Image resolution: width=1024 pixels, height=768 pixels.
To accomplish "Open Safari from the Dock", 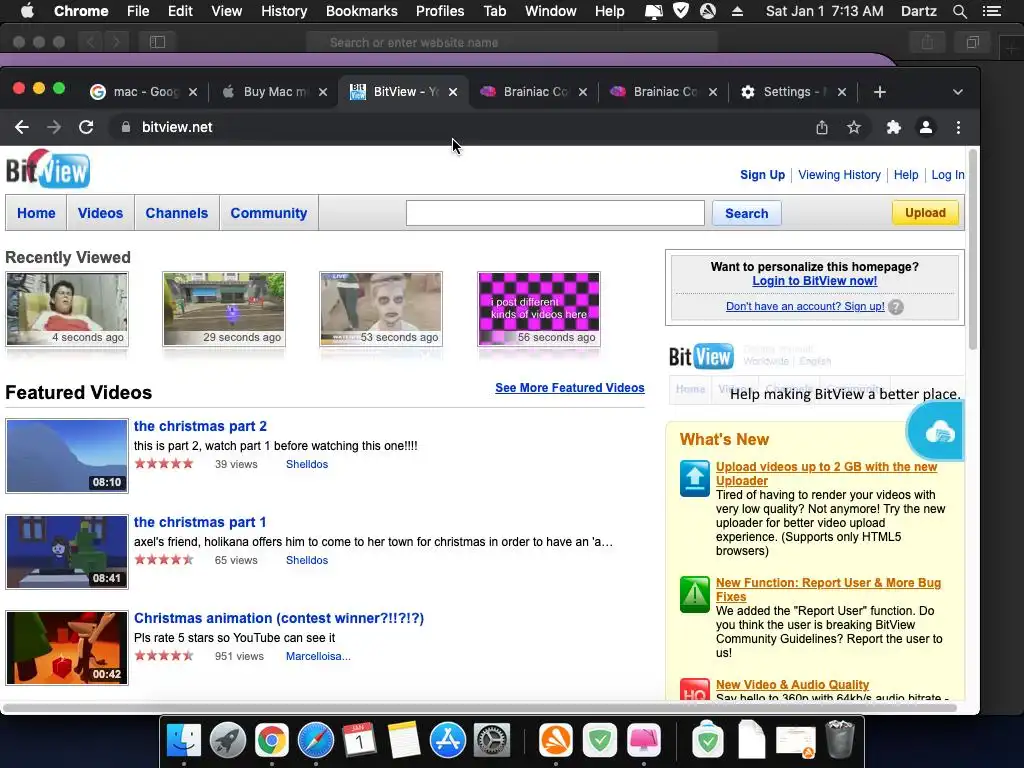I will coord(315,741).
